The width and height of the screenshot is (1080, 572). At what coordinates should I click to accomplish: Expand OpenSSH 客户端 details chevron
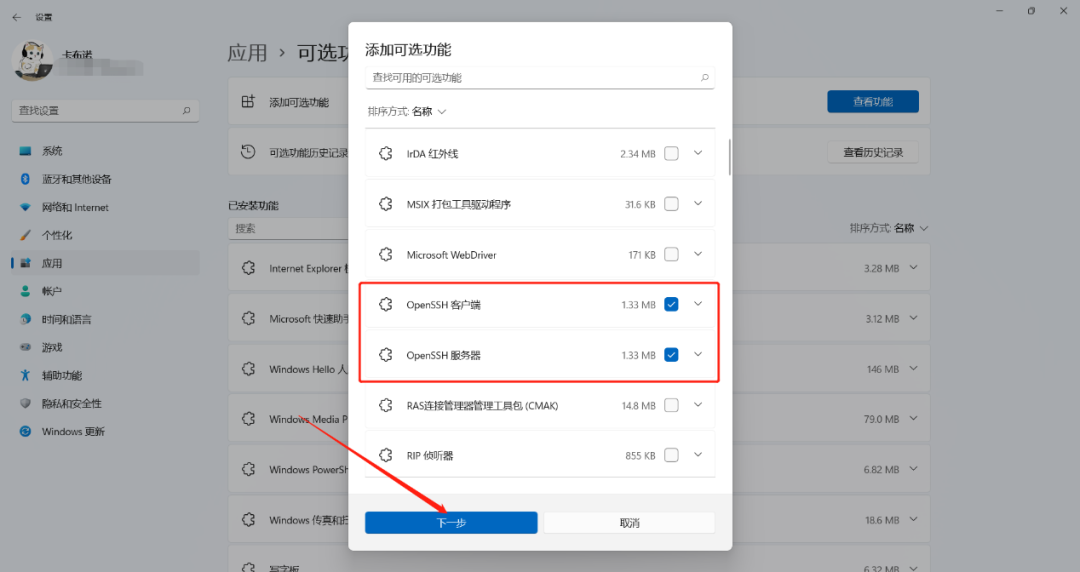(x=698, y=304)
